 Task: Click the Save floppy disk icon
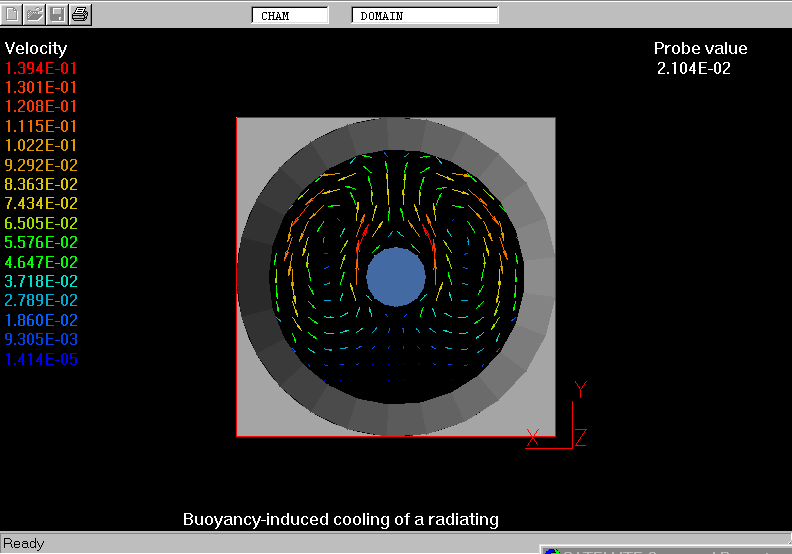pos(58,14)
